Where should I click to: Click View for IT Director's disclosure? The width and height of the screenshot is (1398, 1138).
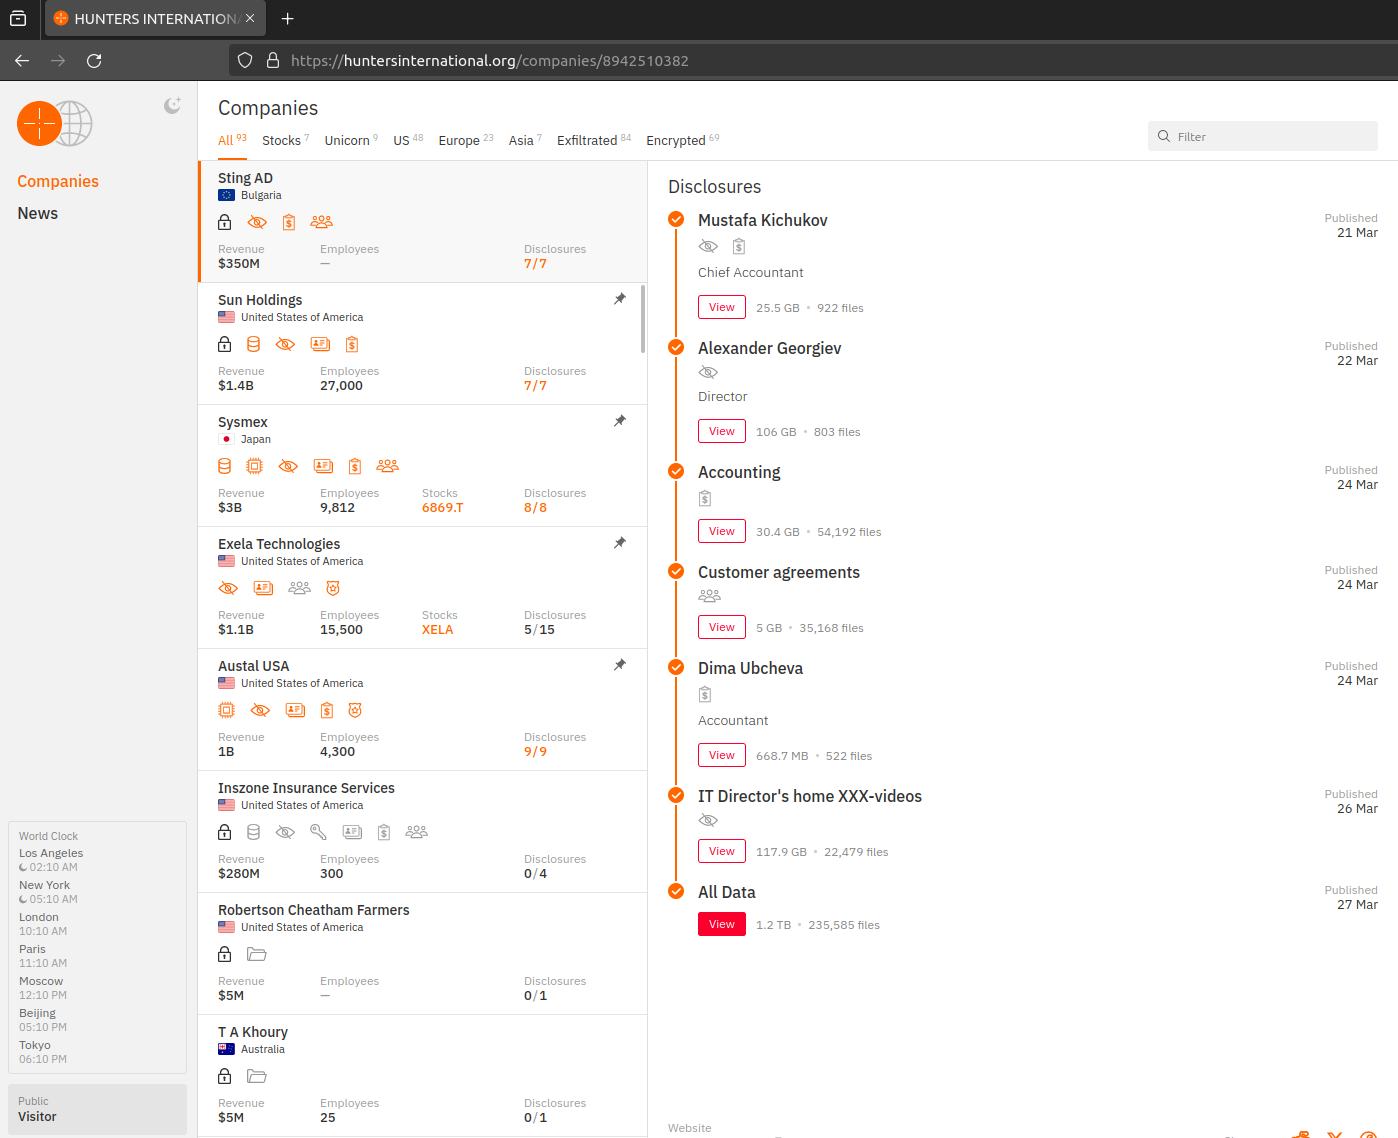[x=722, y=851]
